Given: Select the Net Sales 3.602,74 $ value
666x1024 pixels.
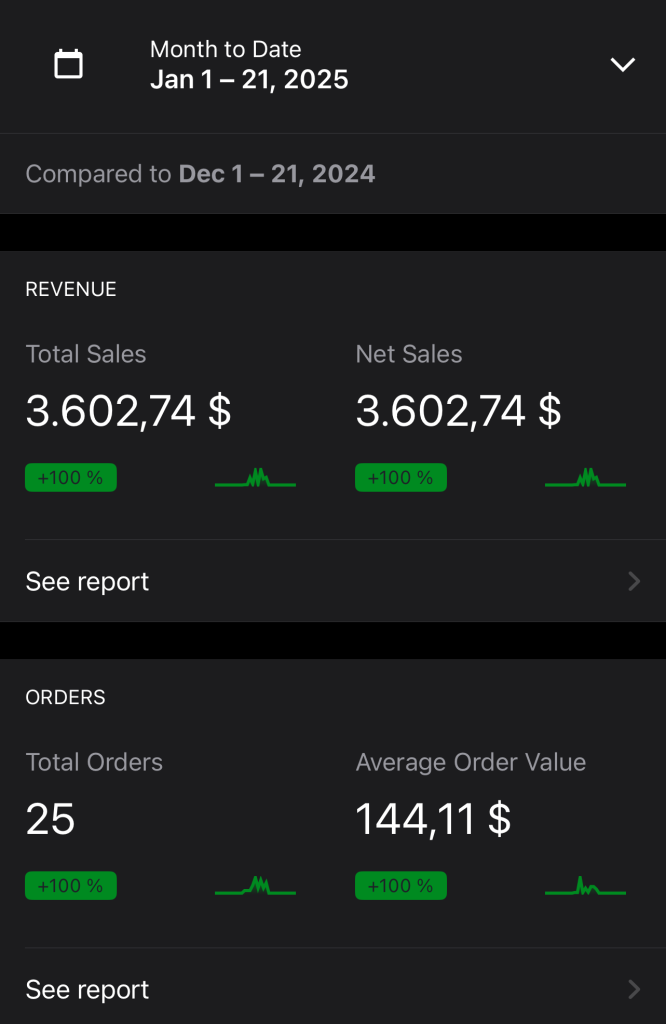Looking at the screenshot, I should (458, 411).
